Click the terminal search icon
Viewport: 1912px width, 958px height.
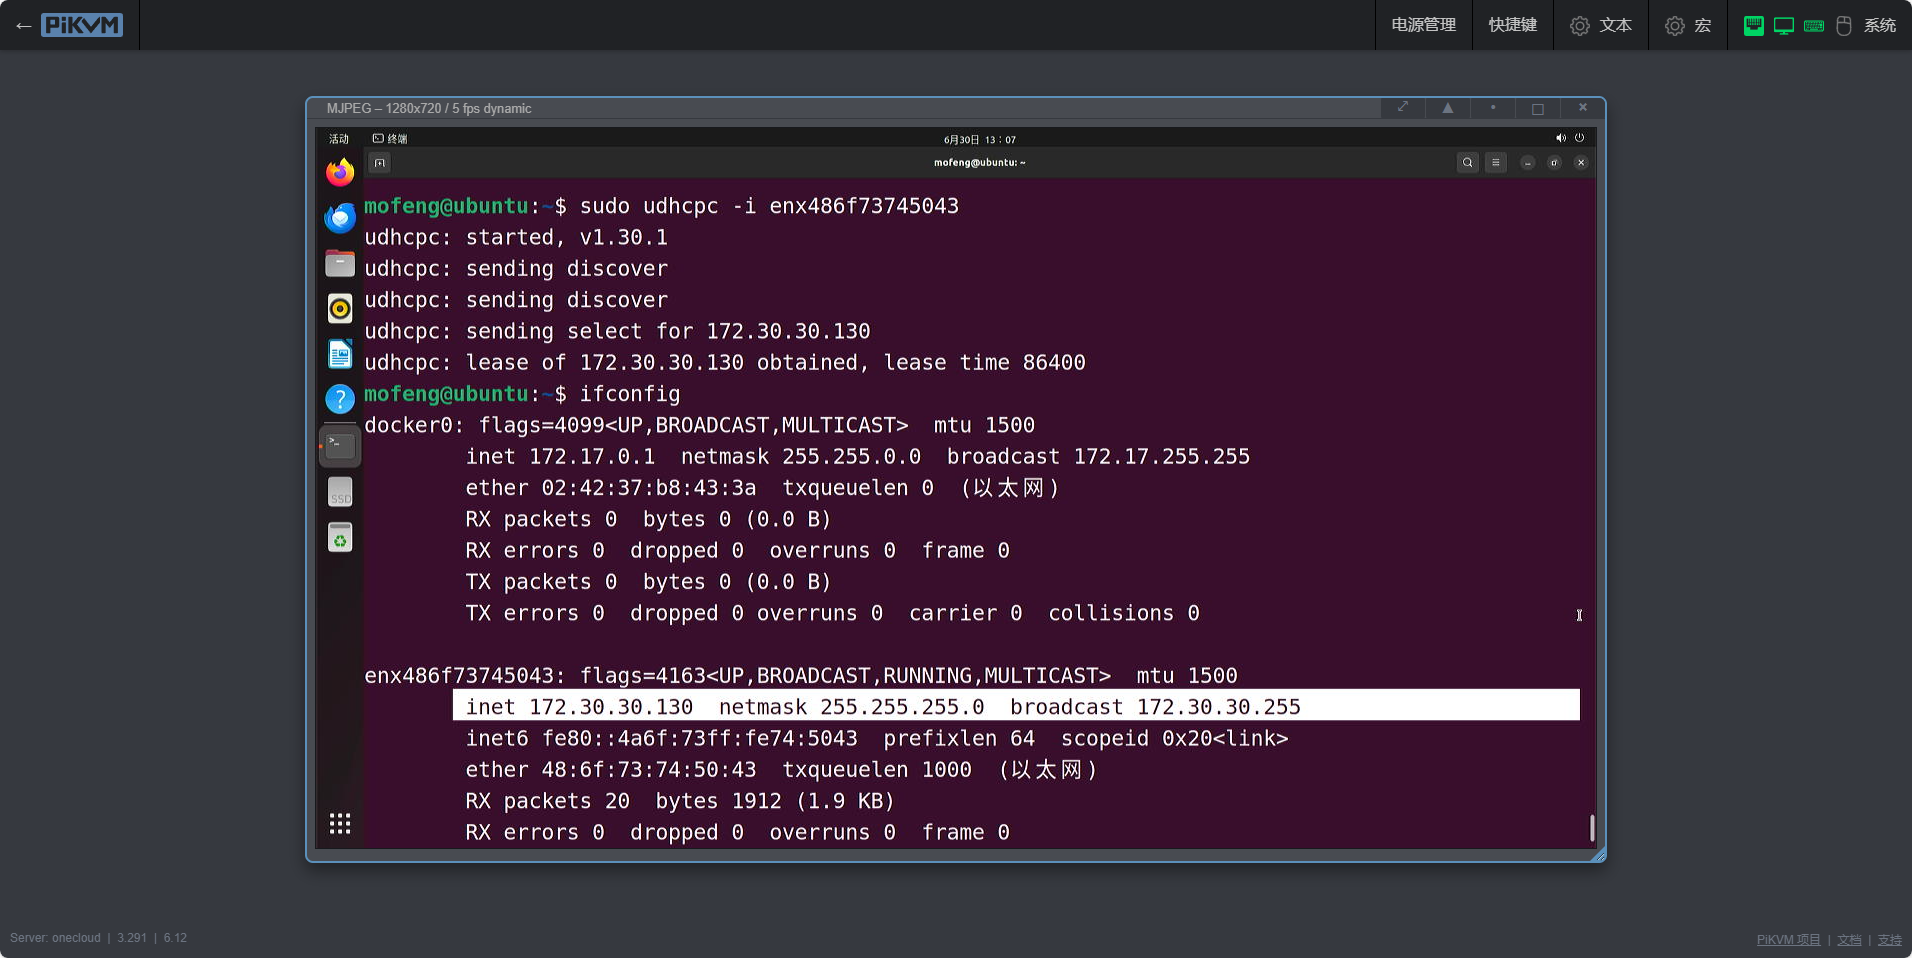coord(1467,163)
